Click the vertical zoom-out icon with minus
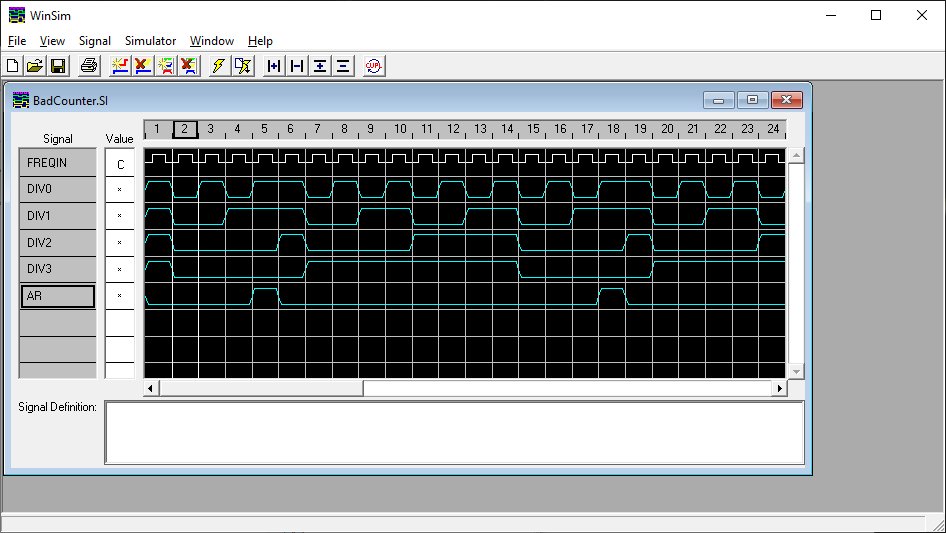The width and height of the screenshot is (946, 533). point(343,66)
